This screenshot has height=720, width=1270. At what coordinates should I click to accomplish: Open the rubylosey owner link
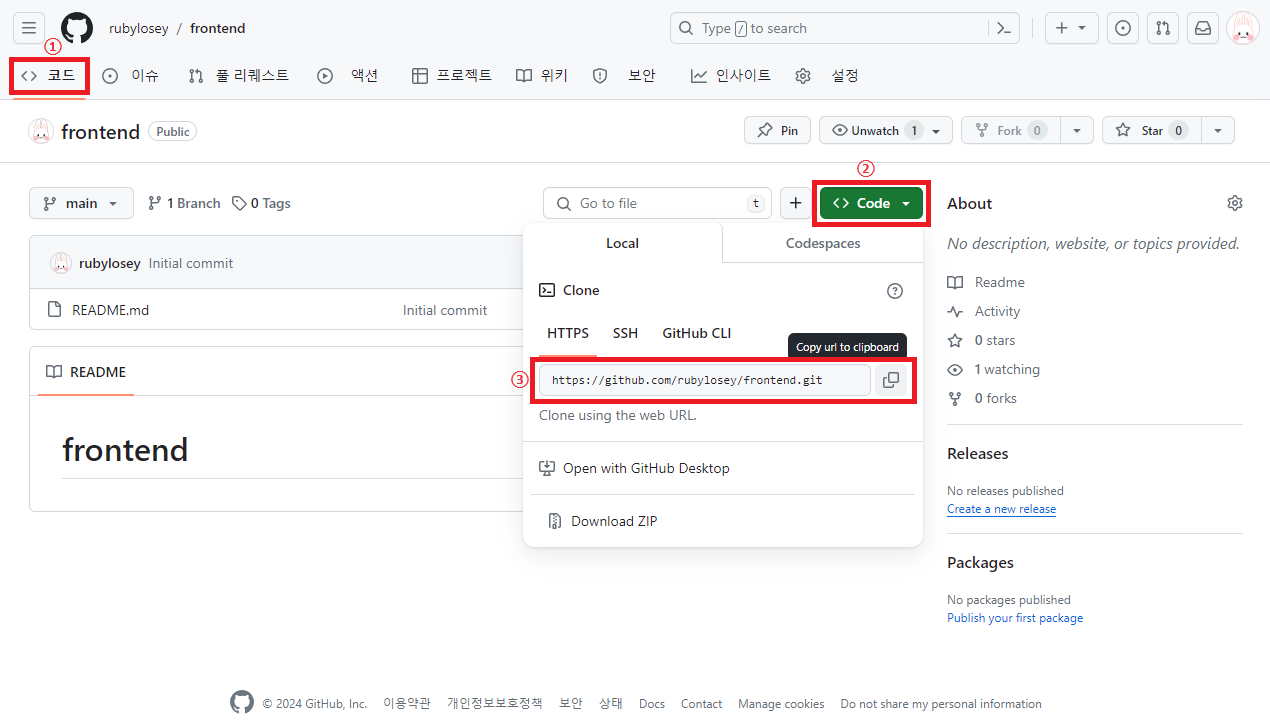[x=138, y=28]
